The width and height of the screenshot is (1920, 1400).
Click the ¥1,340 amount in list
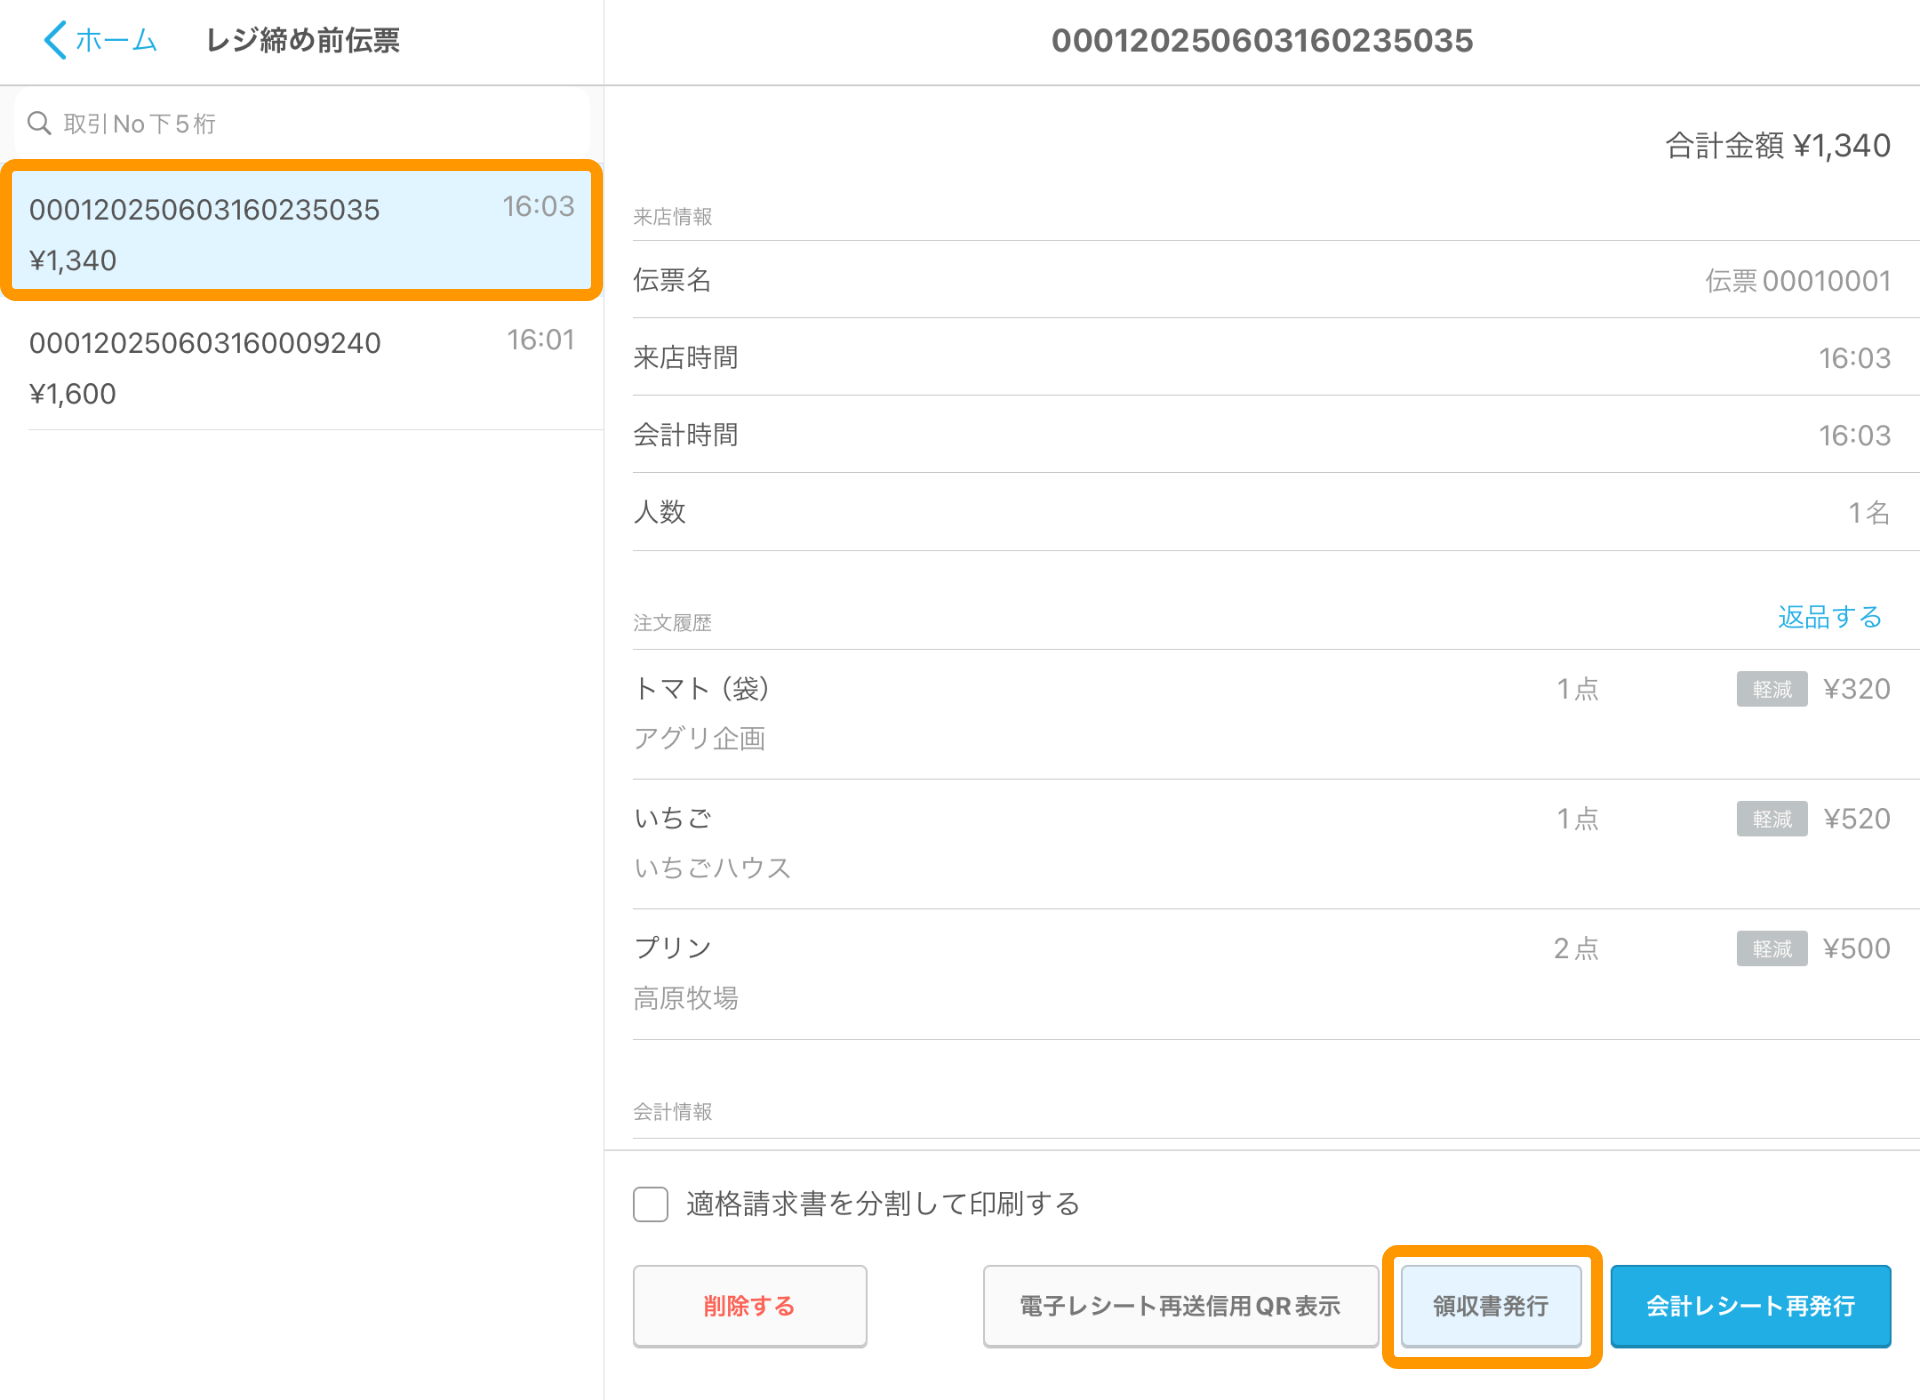point(73,261)
